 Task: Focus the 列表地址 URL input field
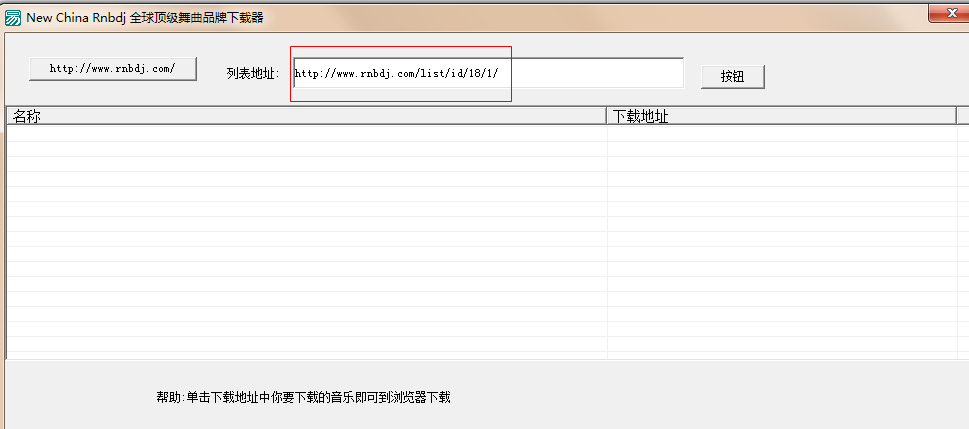point(488,73)
